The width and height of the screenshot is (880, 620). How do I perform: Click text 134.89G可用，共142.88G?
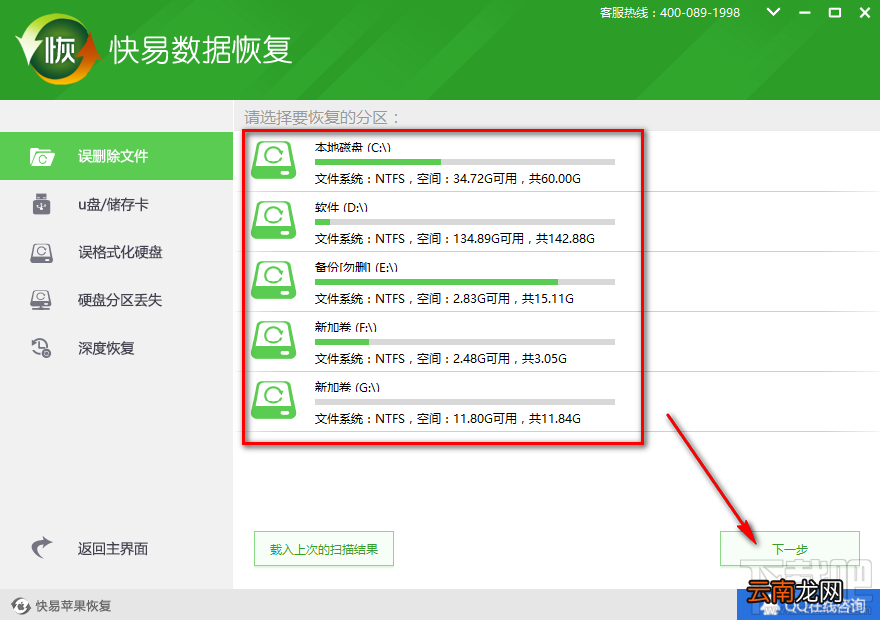click(x=524, y=238)
